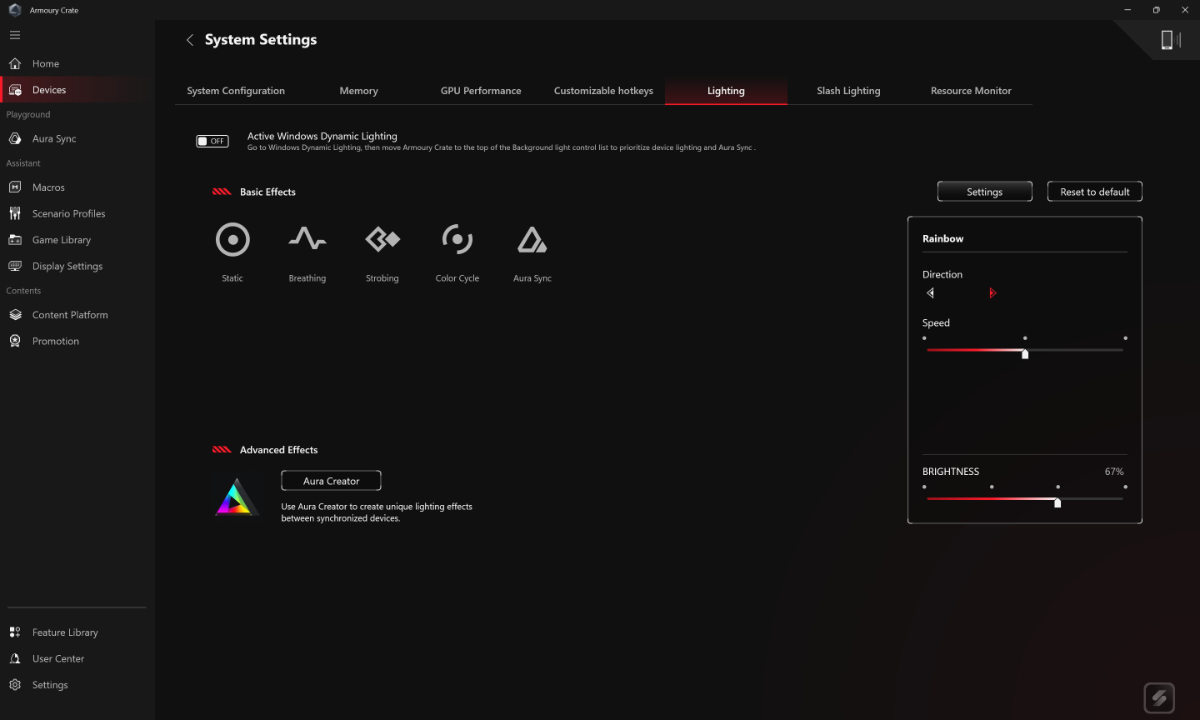Click the Speed slider handle
The image size is (1200, 720).
[x=1025, y=353]
